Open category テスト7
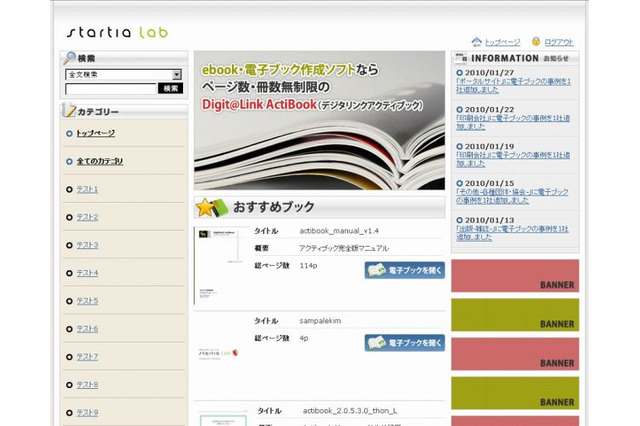 tap(87, 357)
